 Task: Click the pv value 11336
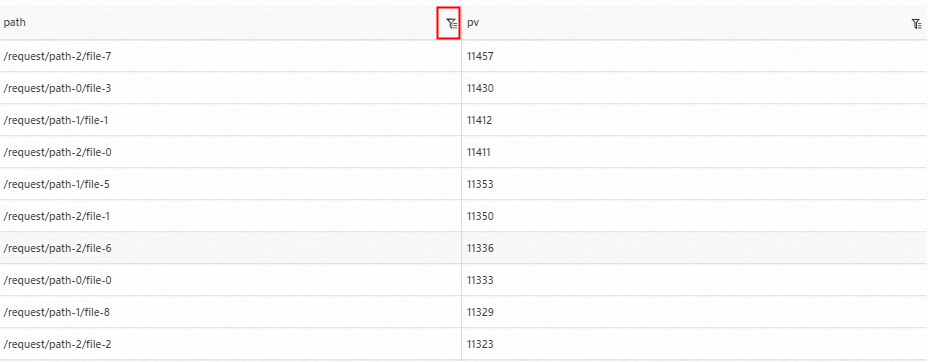[480, 248]
